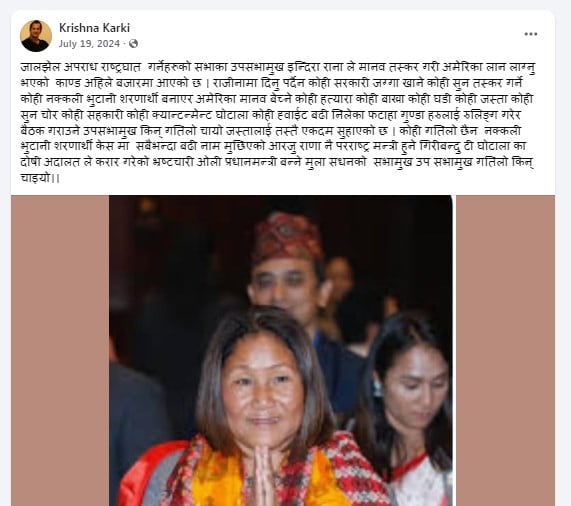Click the first line starting with जालझेल
This screenshot has width=571, height=506.
click(x=277, y=68)
